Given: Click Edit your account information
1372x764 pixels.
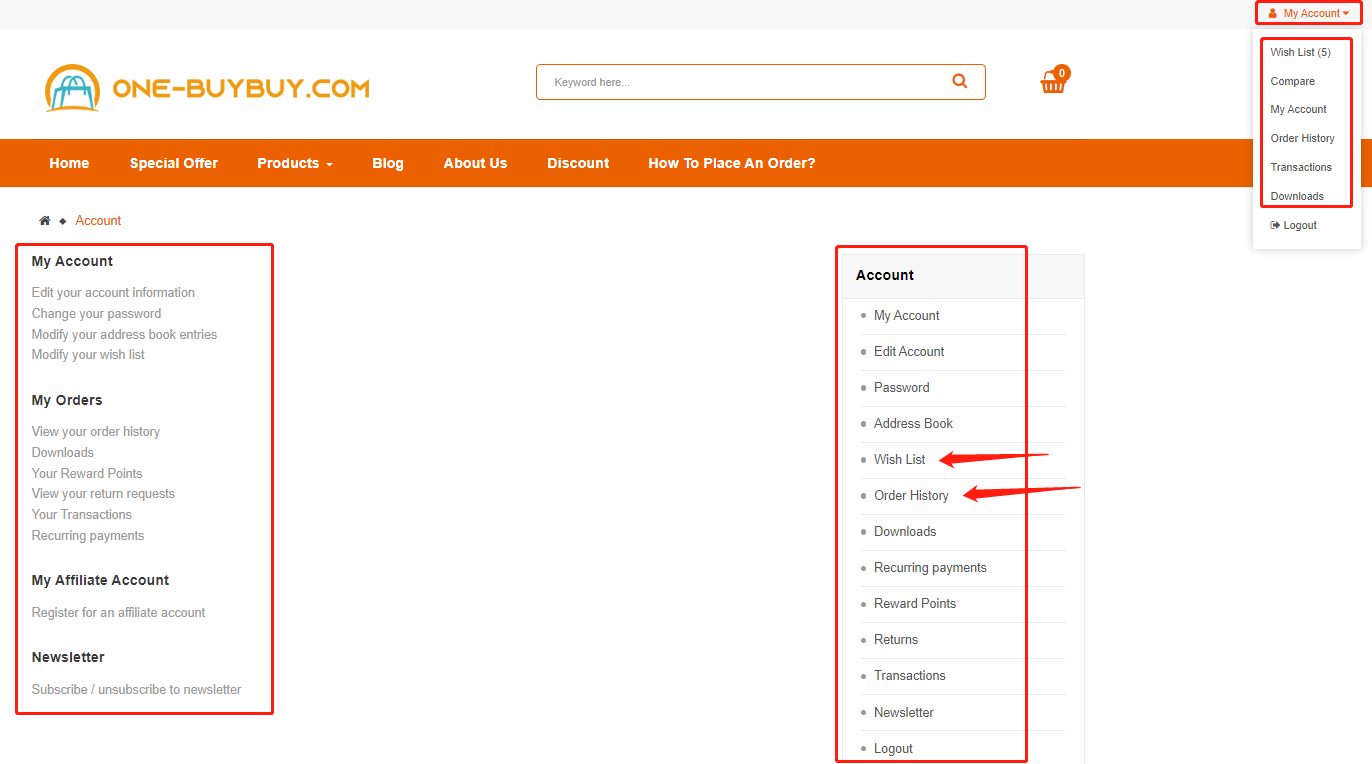Looking at the screenshot, I should tap(113, 293).
